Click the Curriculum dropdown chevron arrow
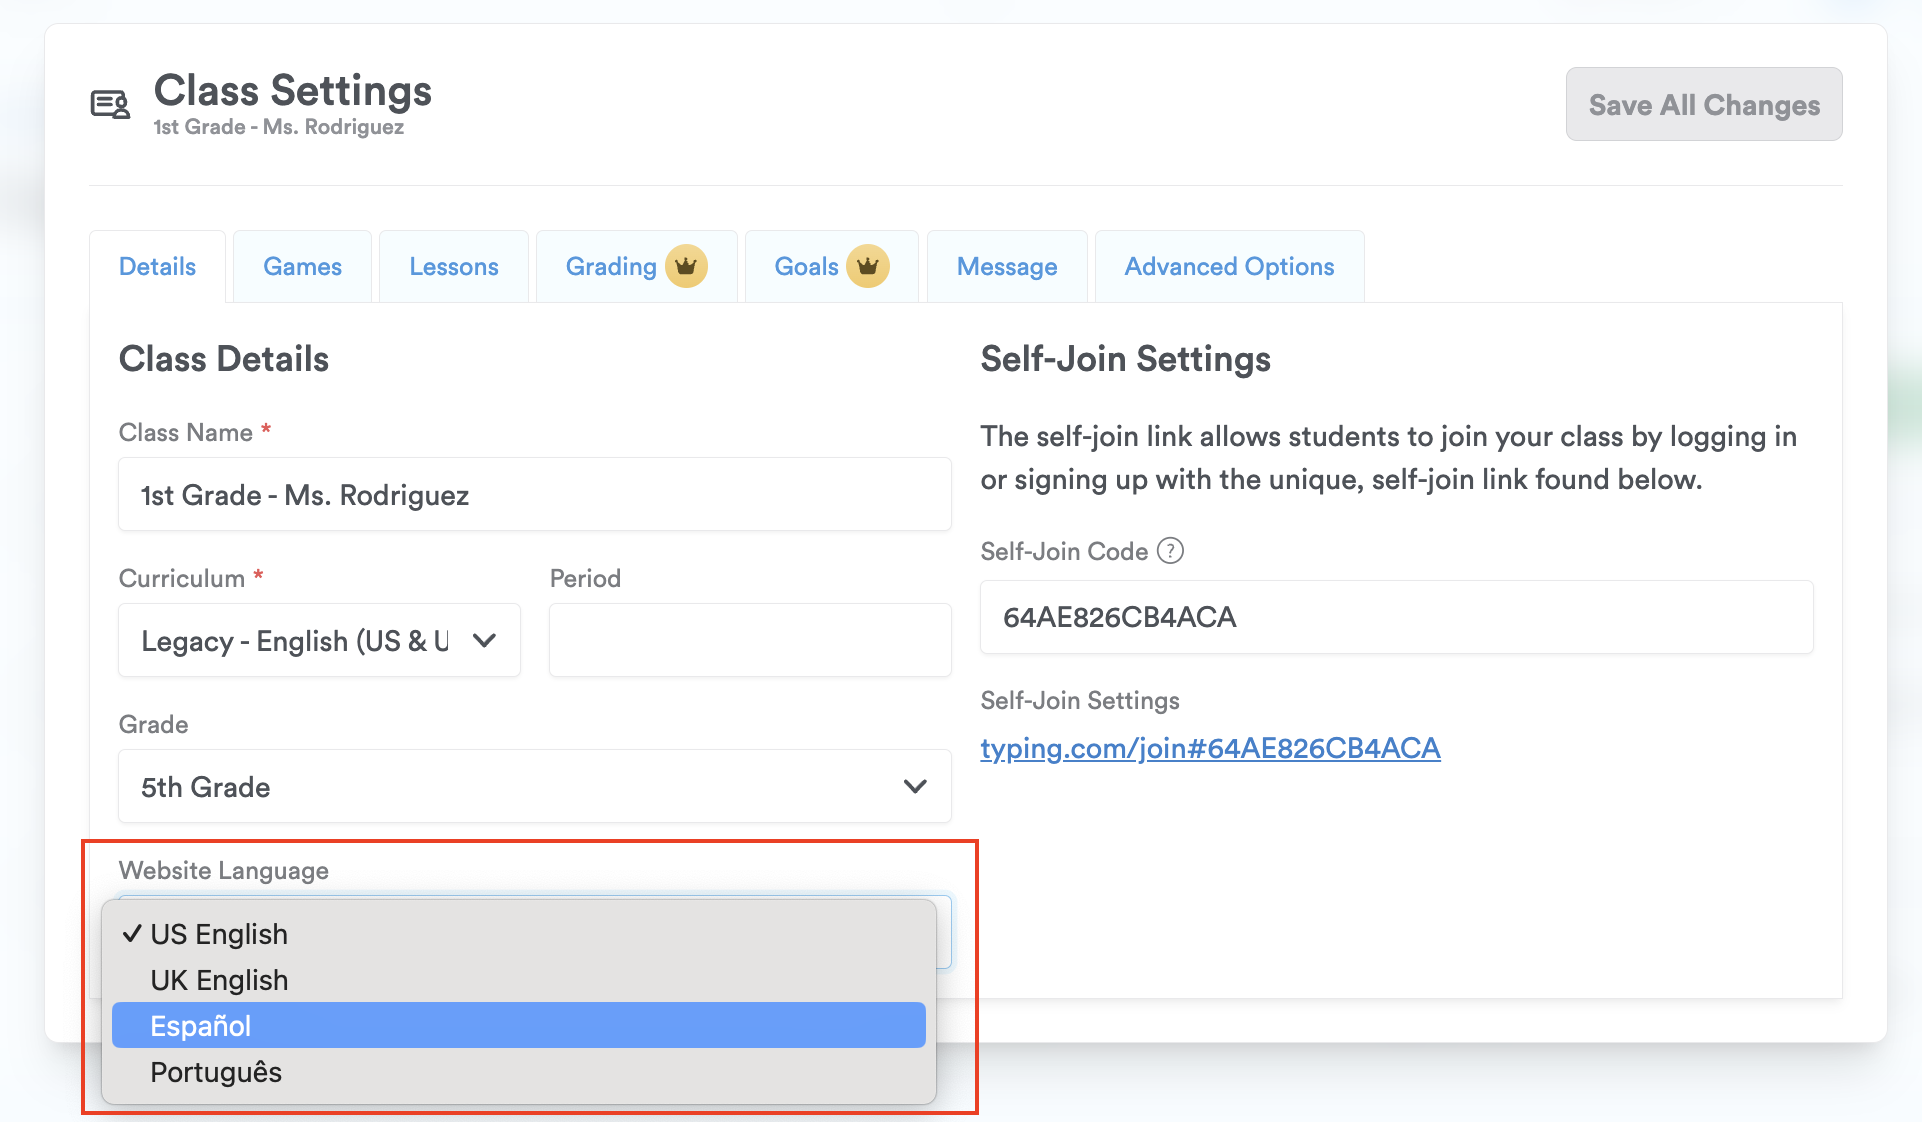 pos(485,641)
